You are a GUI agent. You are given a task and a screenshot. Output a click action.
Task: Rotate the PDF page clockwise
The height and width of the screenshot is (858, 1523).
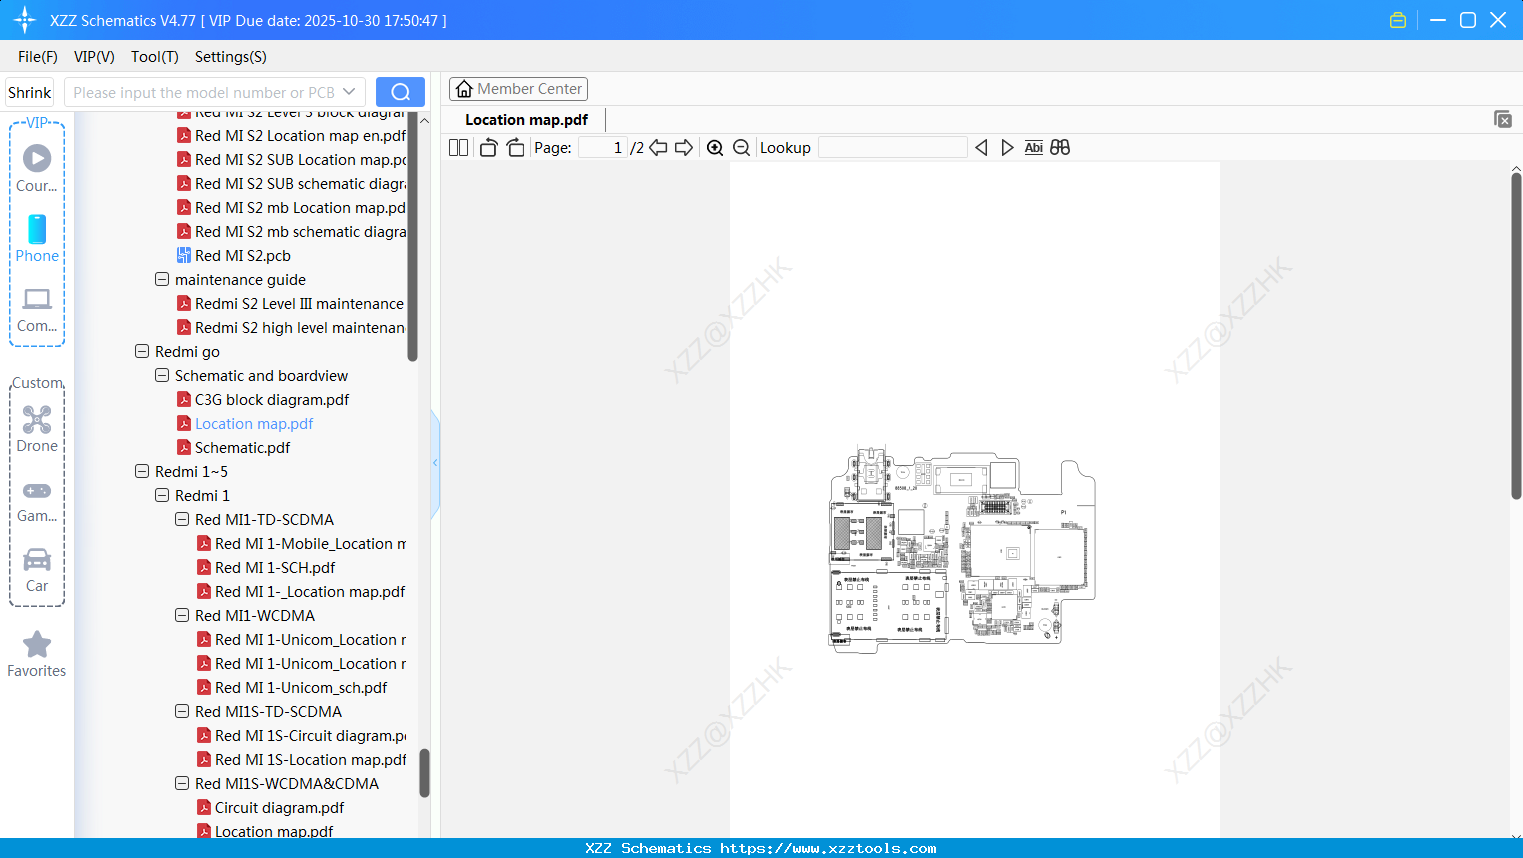(x=515, y=147)
